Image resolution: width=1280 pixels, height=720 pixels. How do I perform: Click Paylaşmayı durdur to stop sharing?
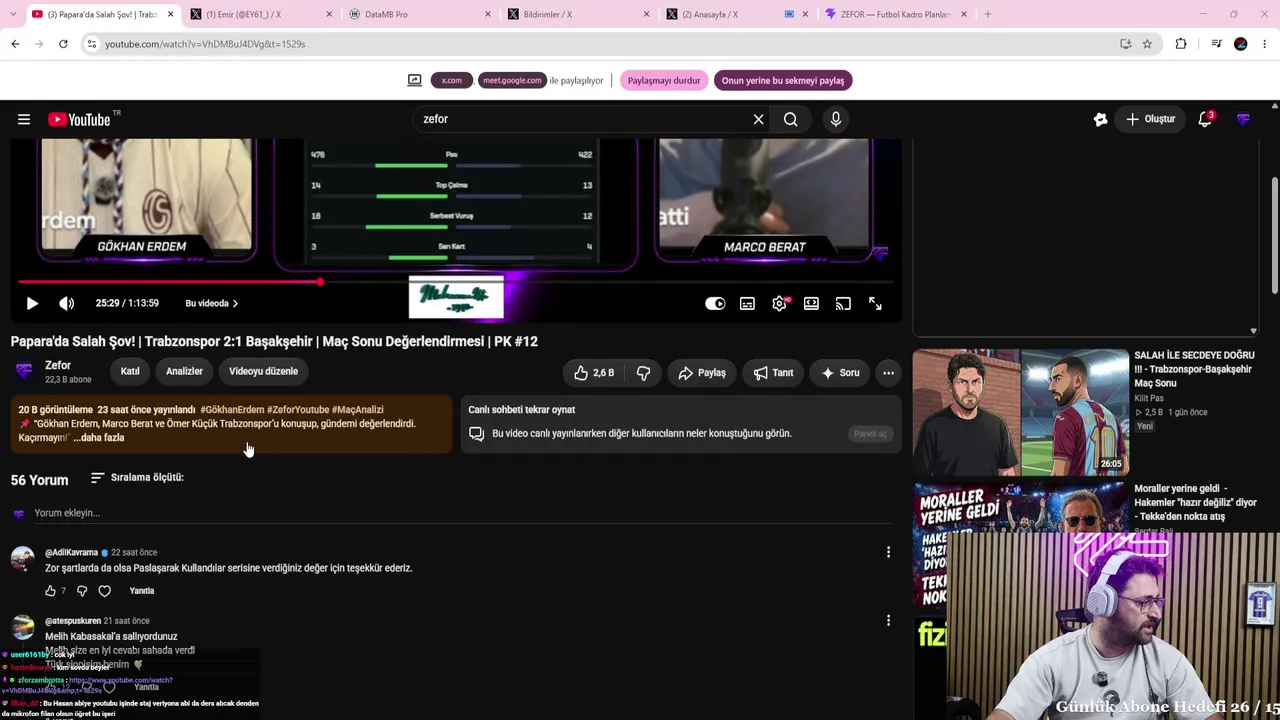(x=664, y=81)
